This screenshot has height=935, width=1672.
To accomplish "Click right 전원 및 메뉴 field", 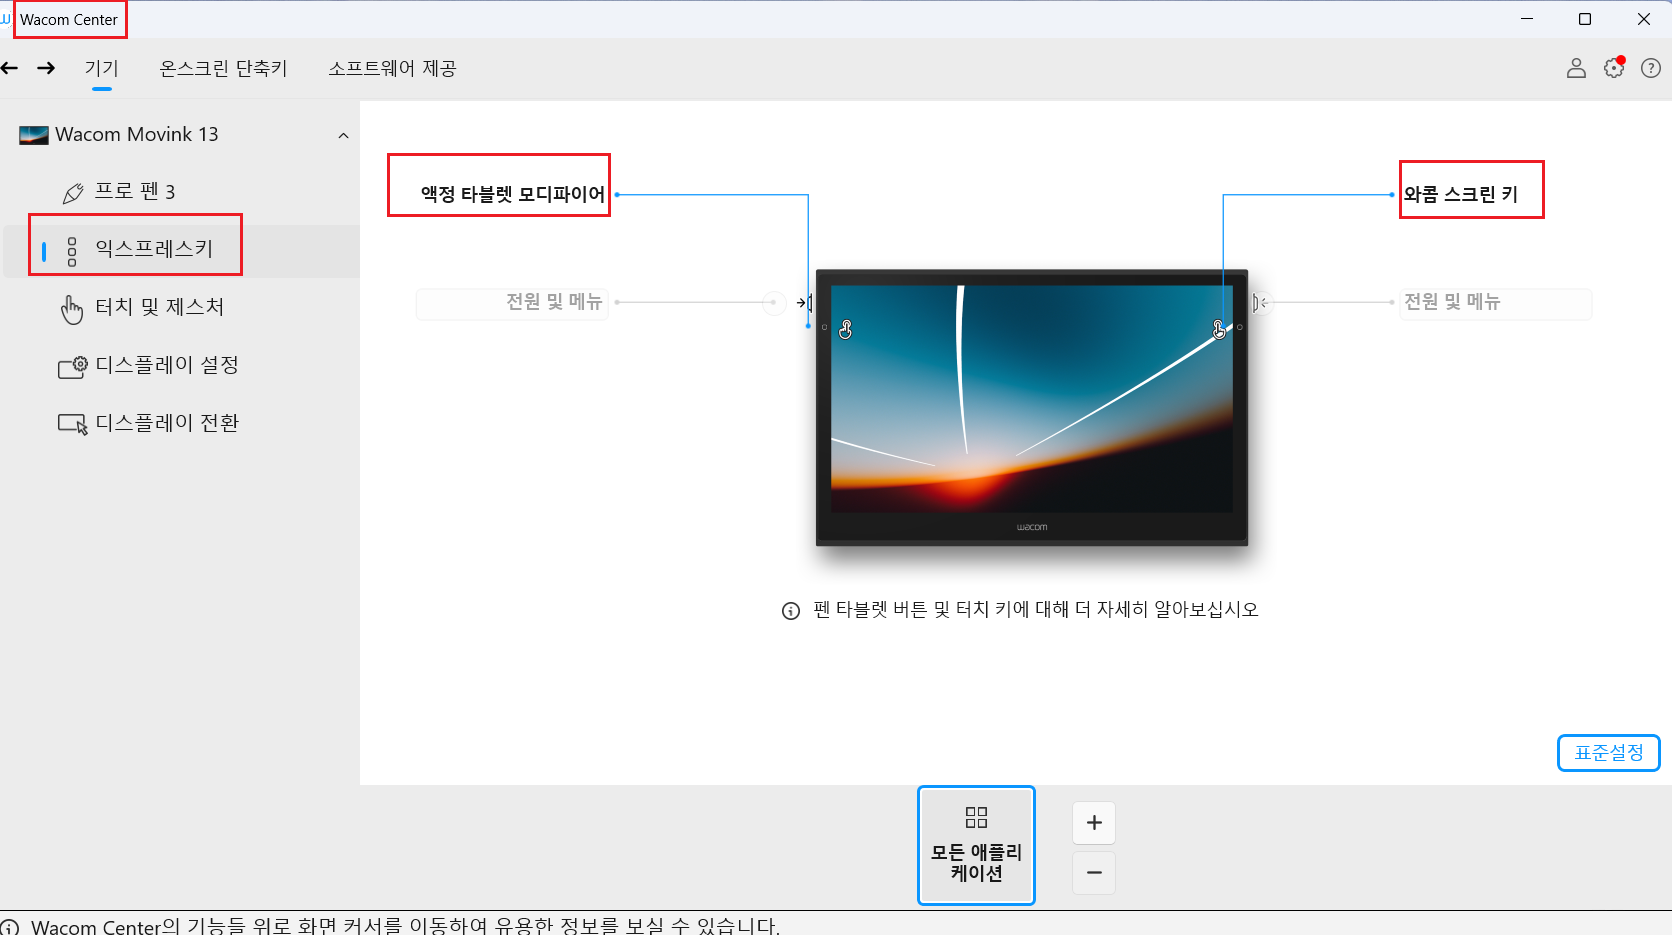I will pyautogui.click(x=1495, y=302).
